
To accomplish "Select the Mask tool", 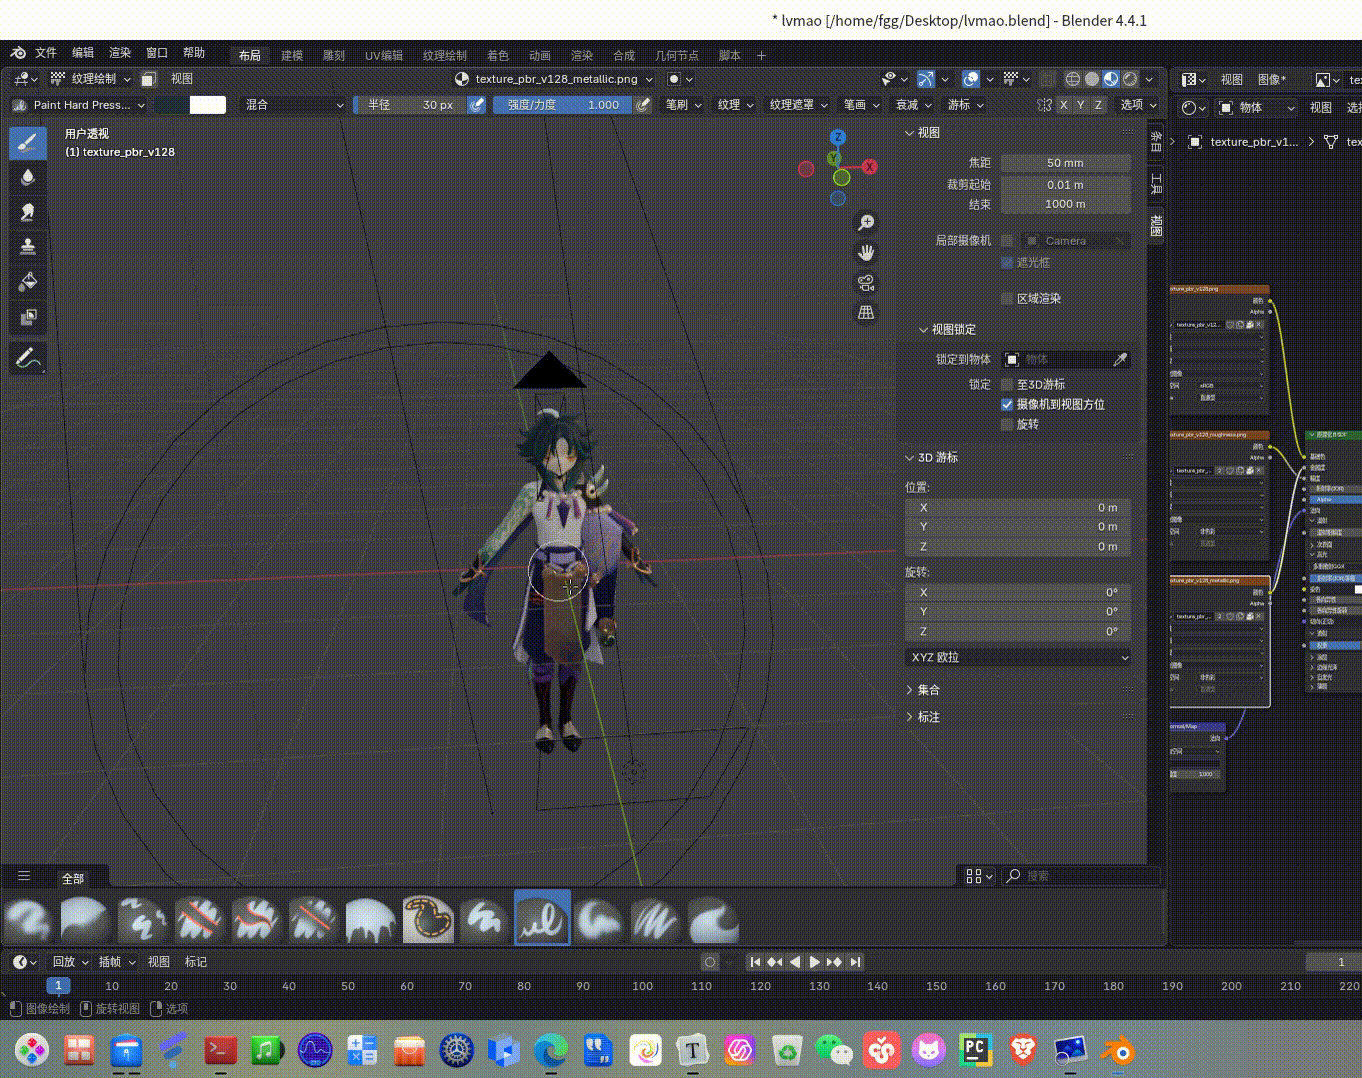I will (28, 317).
